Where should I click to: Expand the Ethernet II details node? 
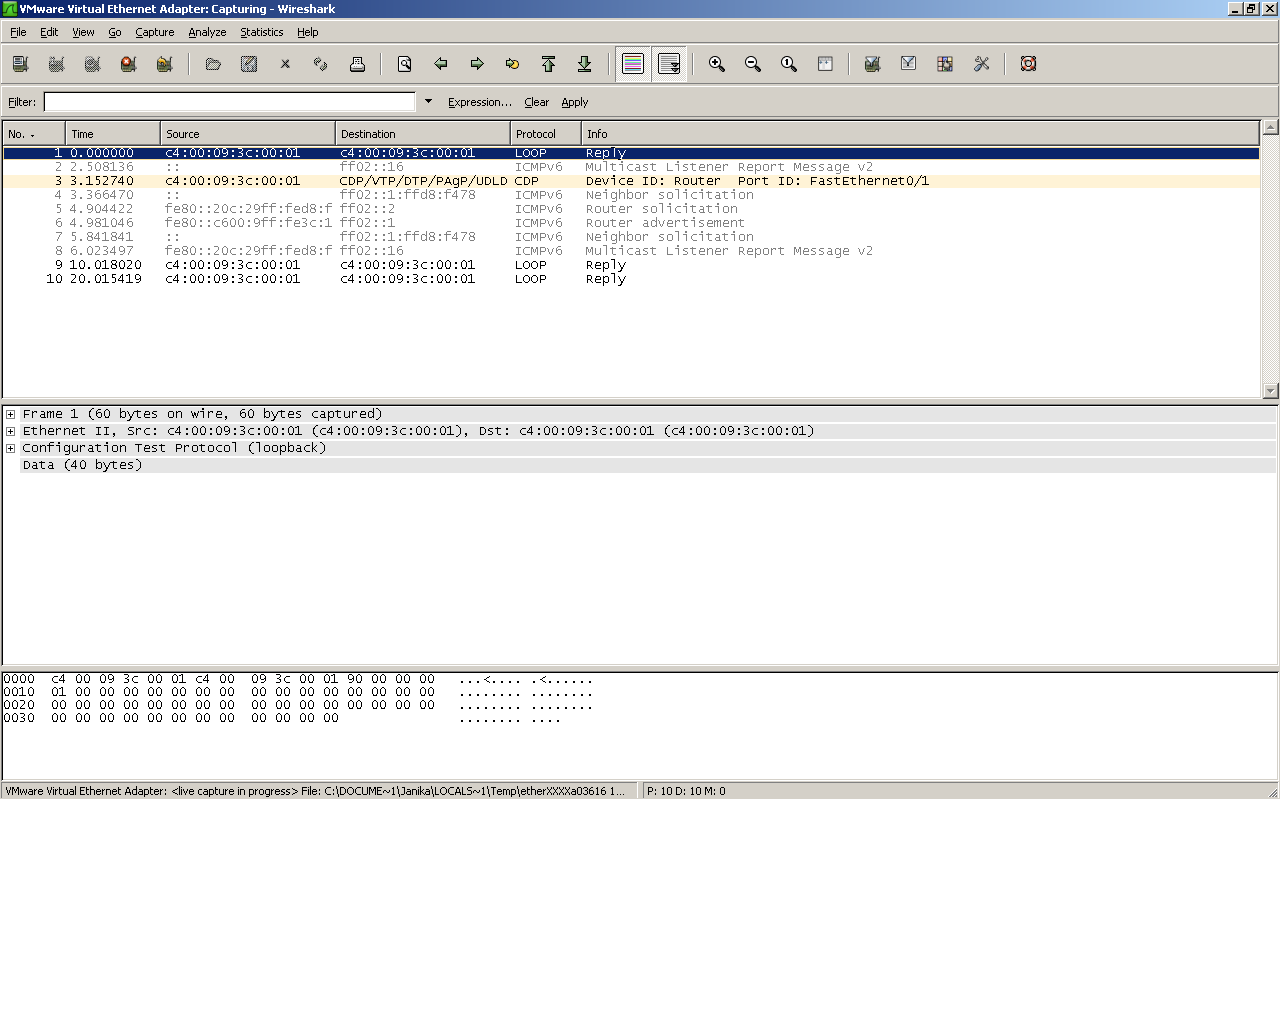[10, 431]
